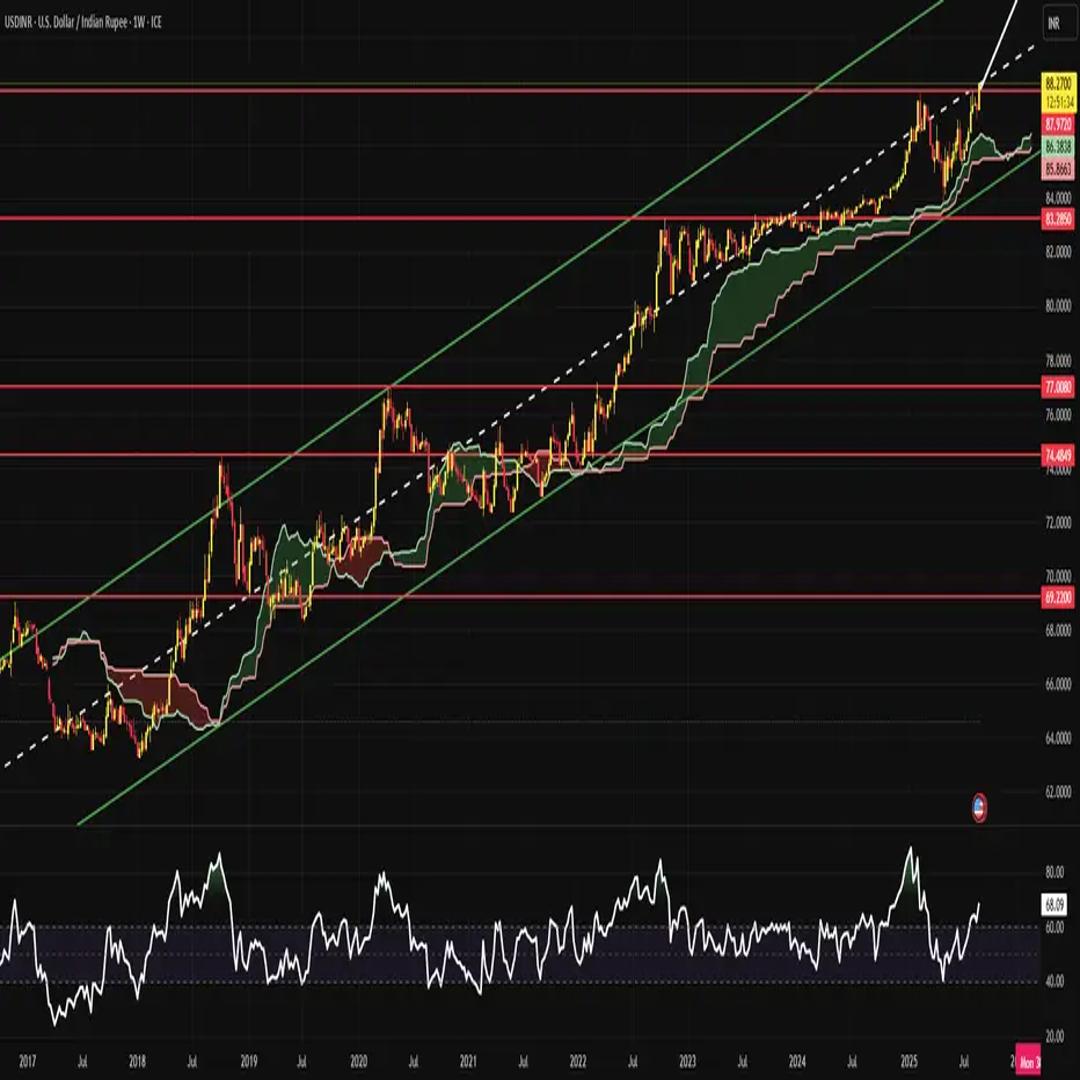
Task: Click the green 86.3838 Ichimoku label
Action: tap(1058, 145)
